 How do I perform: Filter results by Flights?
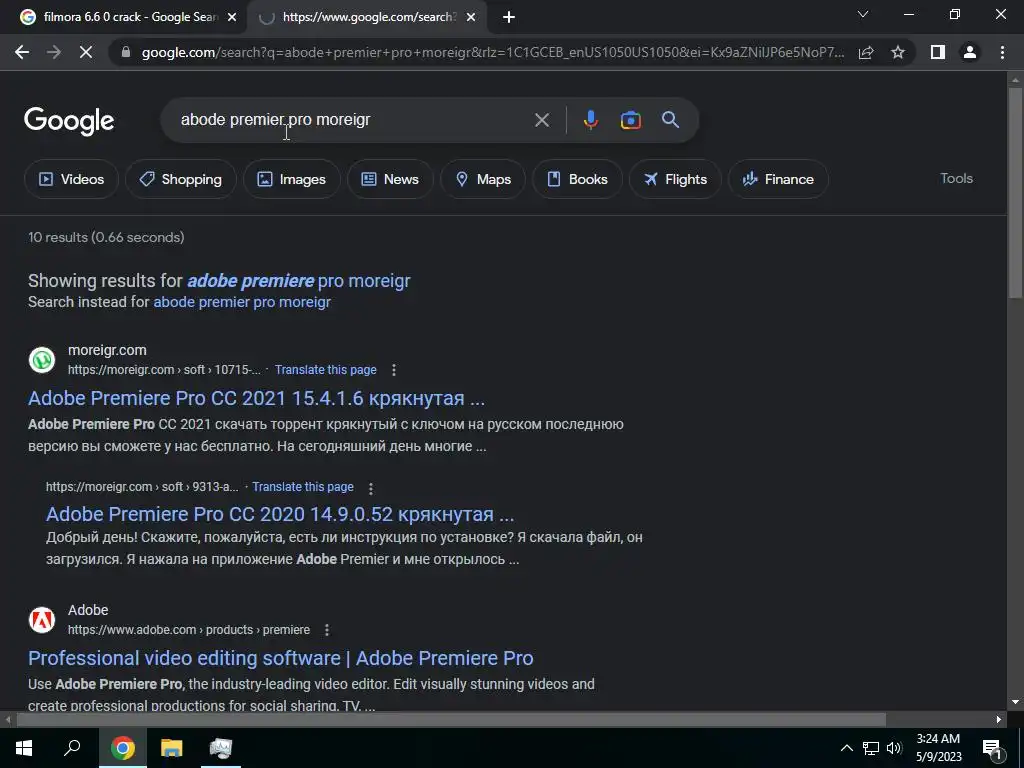click(x=675, y=179)
